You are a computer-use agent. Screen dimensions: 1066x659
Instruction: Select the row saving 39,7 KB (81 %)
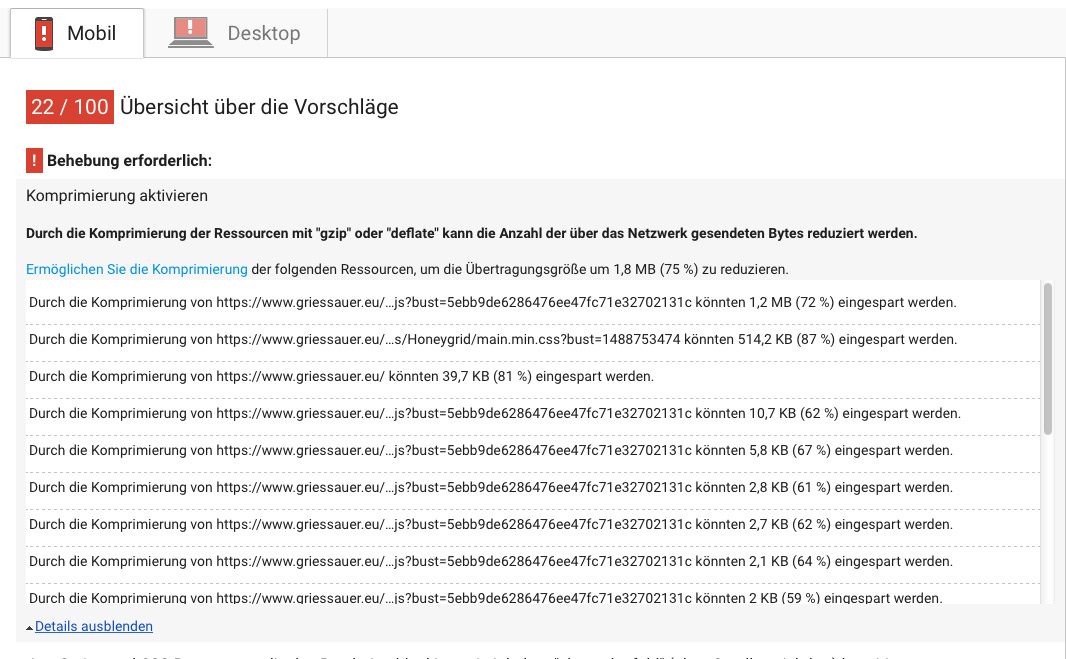(341, 376)
